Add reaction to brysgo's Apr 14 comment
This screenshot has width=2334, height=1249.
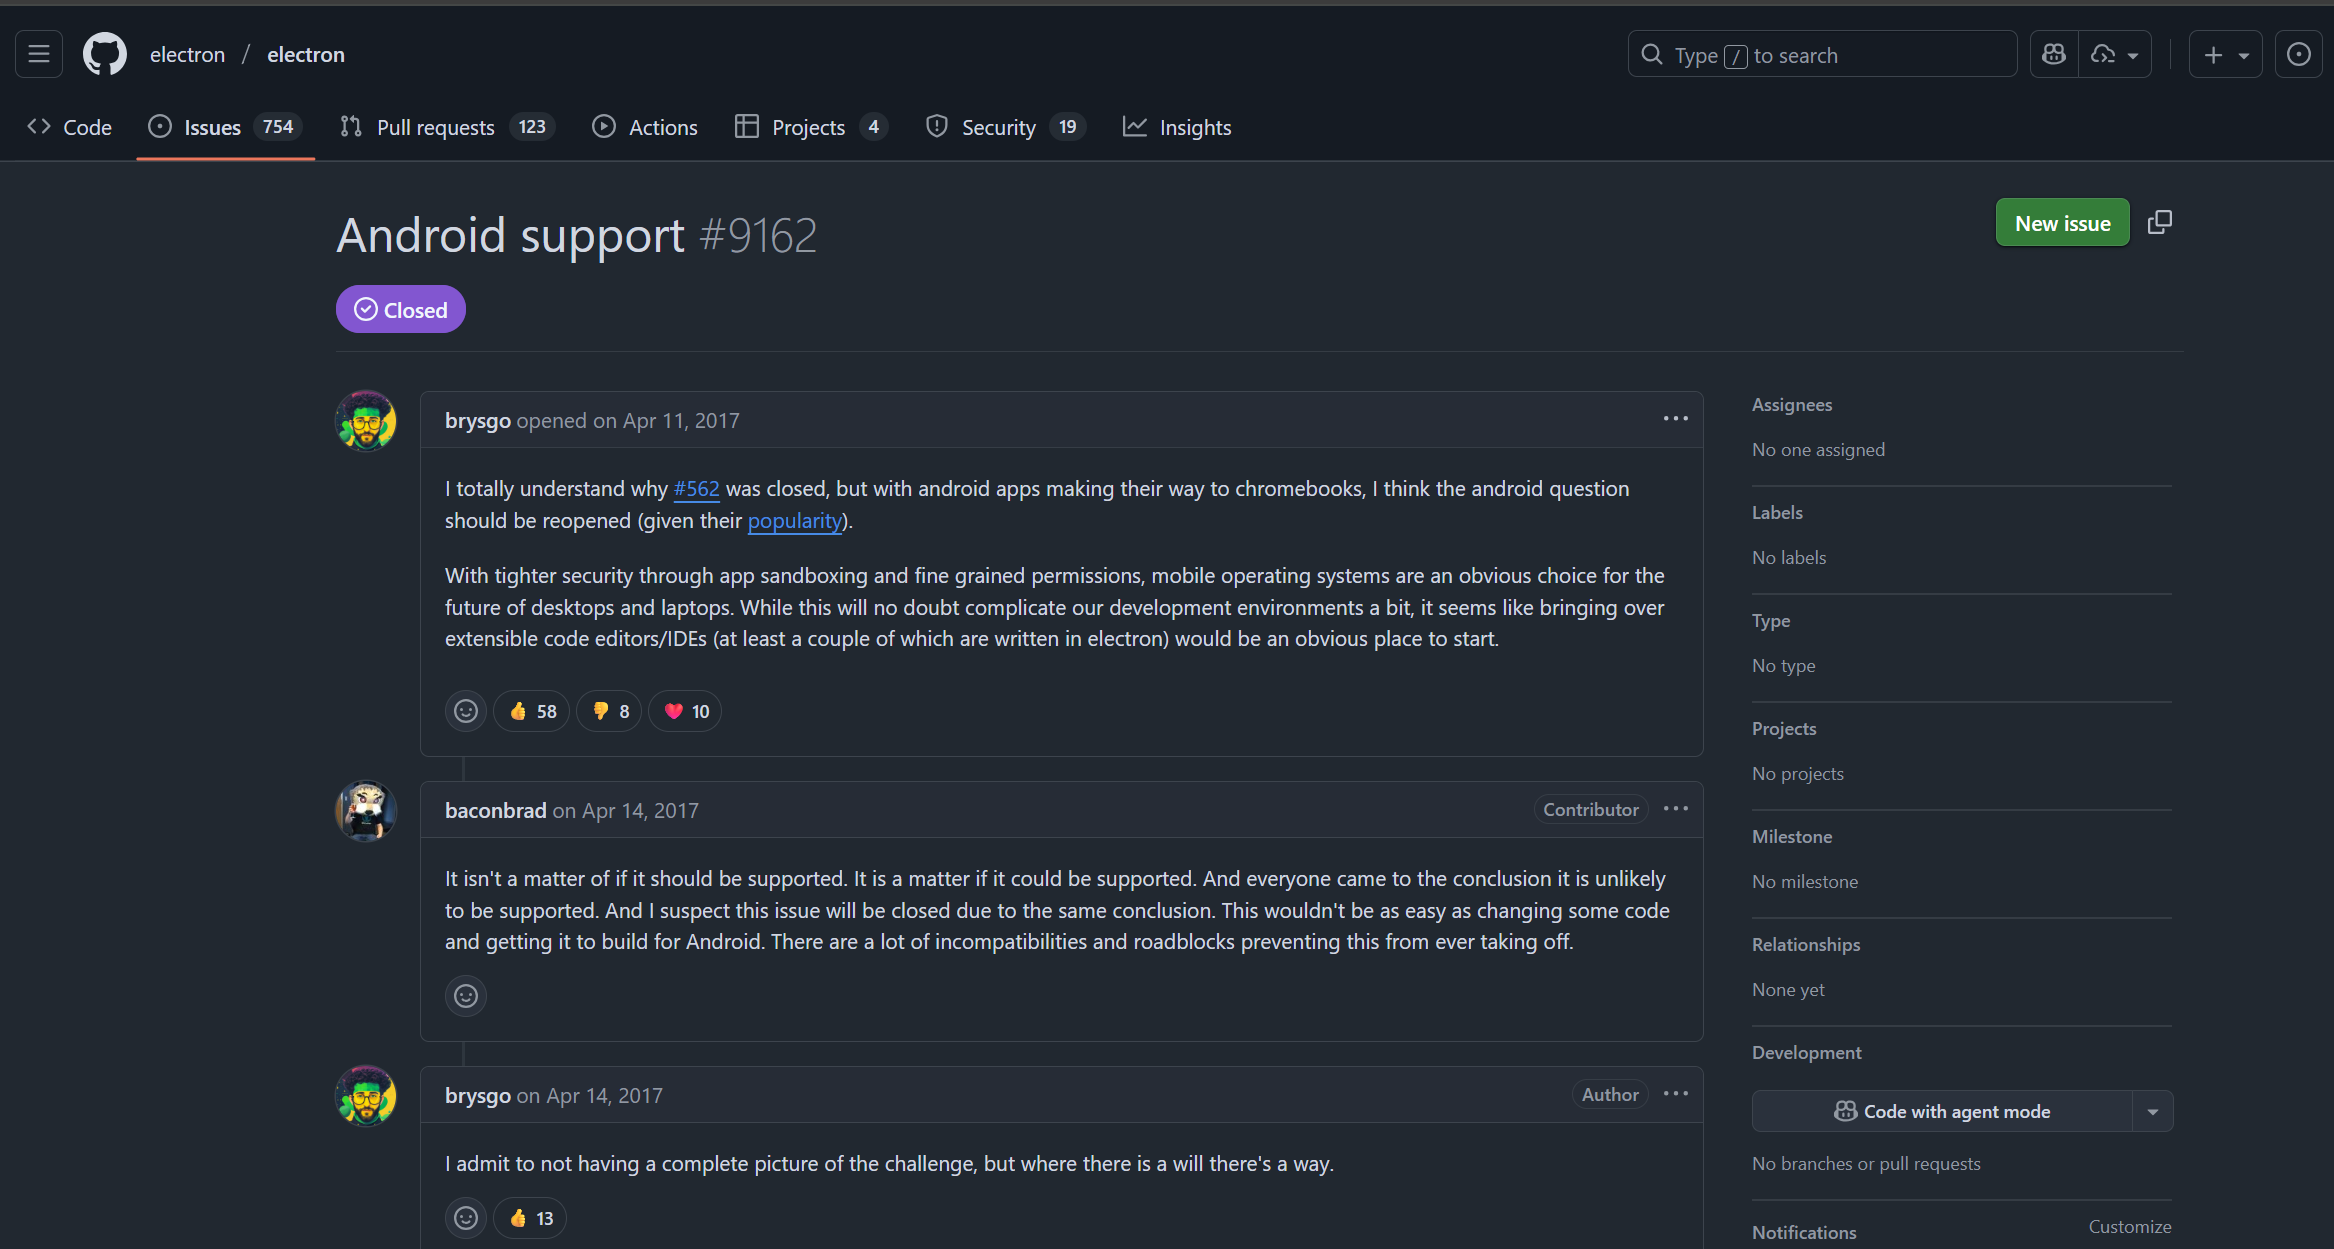(466, 1218)
